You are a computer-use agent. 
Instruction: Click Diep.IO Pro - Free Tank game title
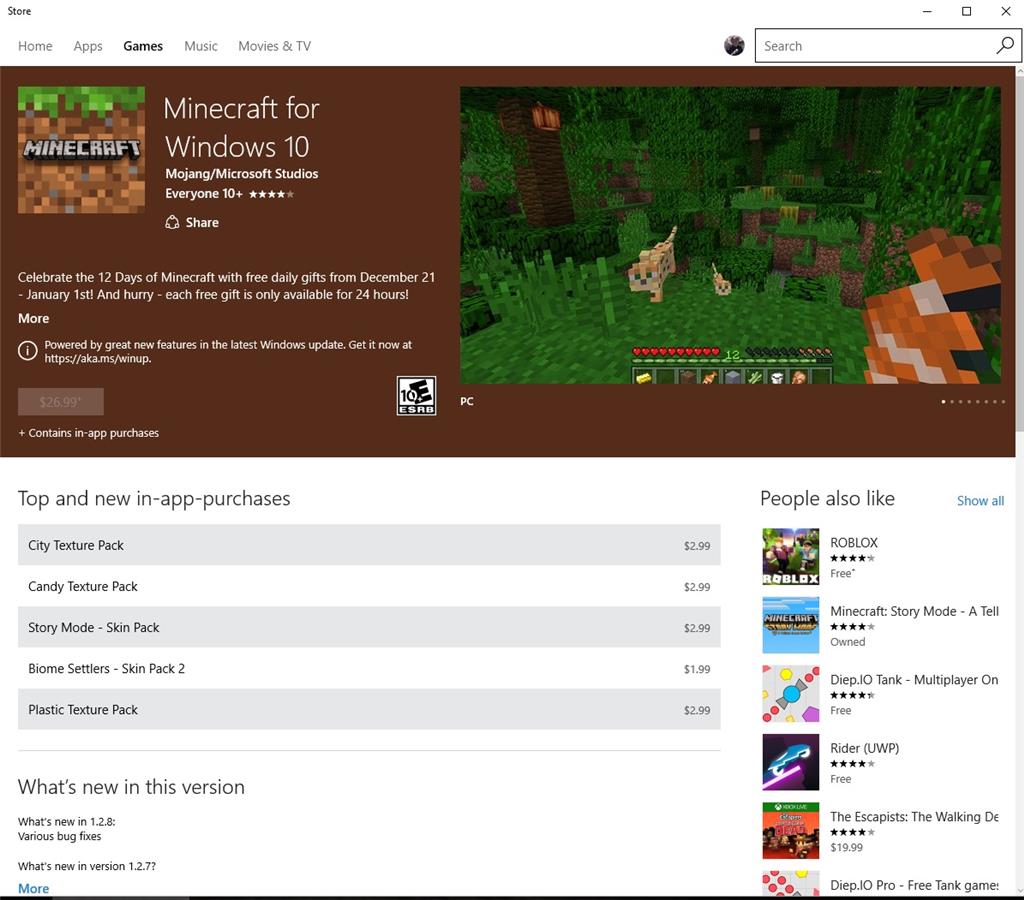[x=914, y=886]
